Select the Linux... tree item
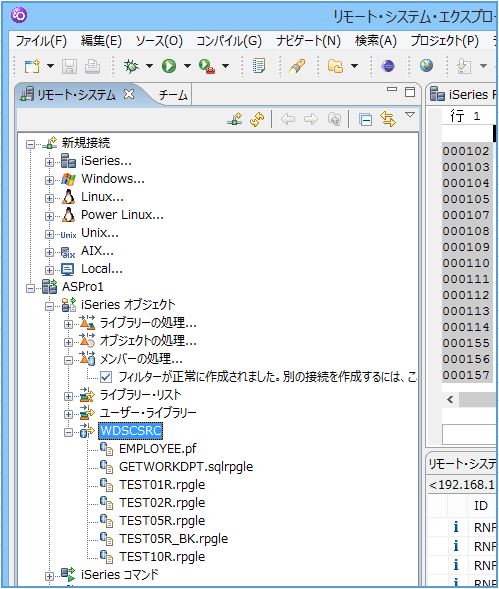Image resolution: width=499 pixels, height=589 pixels. tap(102, 197)
